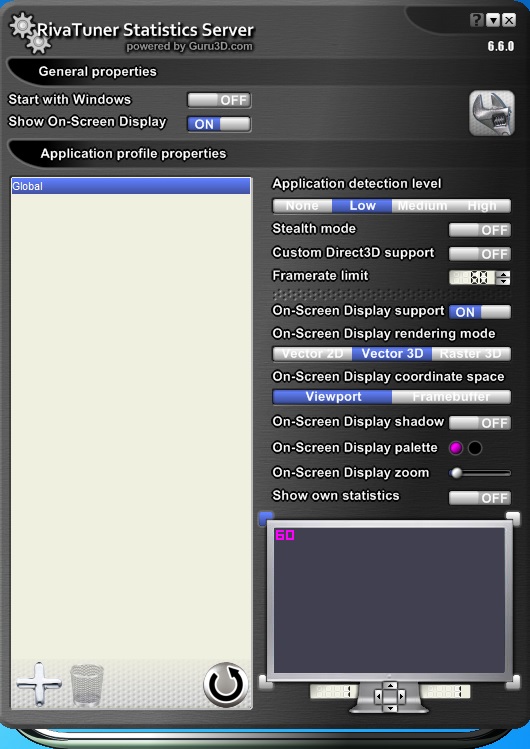Open the wrench Setup button
This screenshot has width=530, height=749.
coord(492,113)
